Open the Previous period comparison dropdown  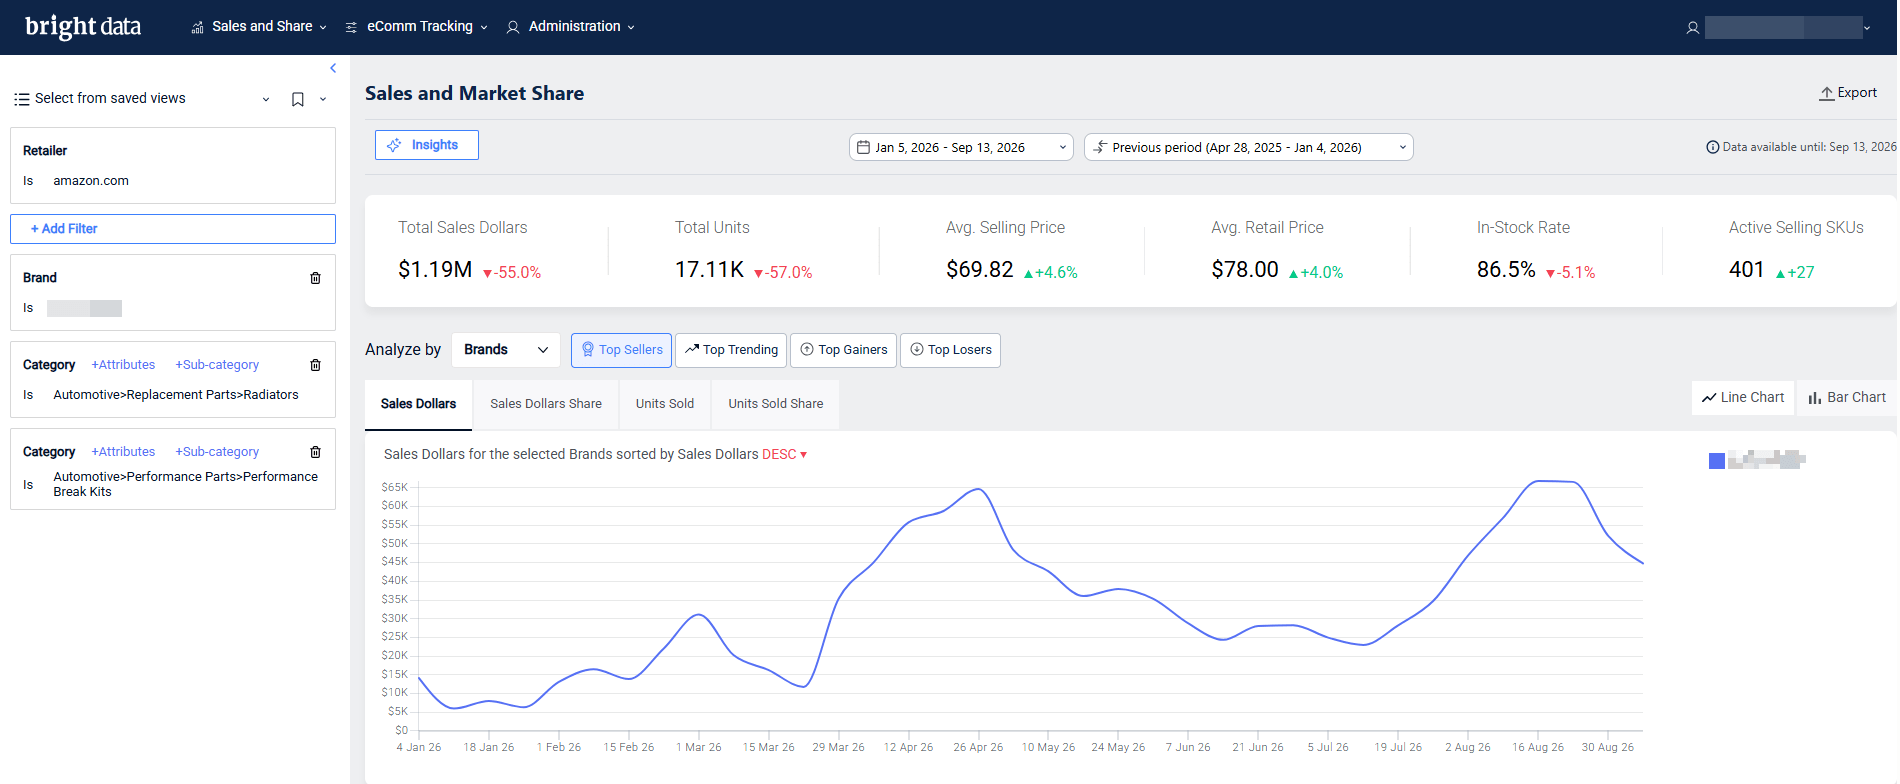pos(1249,147)
